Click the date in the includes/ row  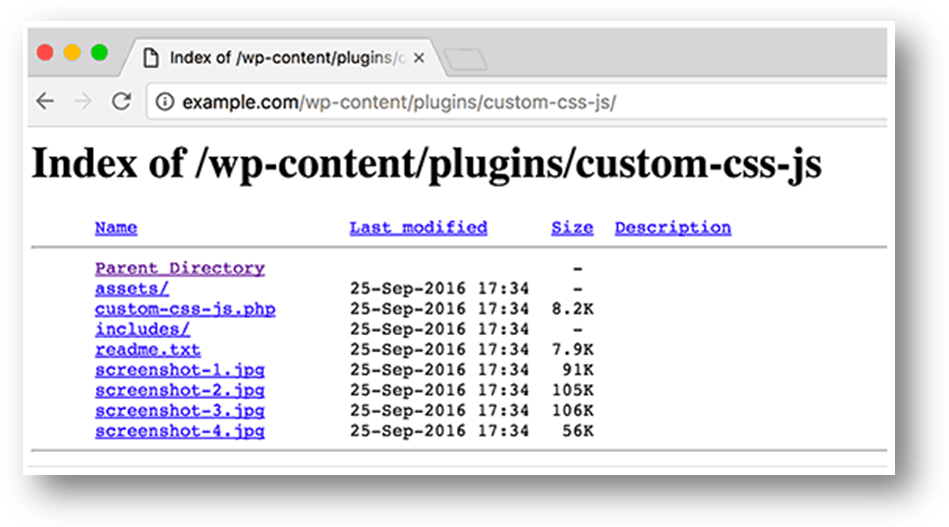click(x=439, y=329)
